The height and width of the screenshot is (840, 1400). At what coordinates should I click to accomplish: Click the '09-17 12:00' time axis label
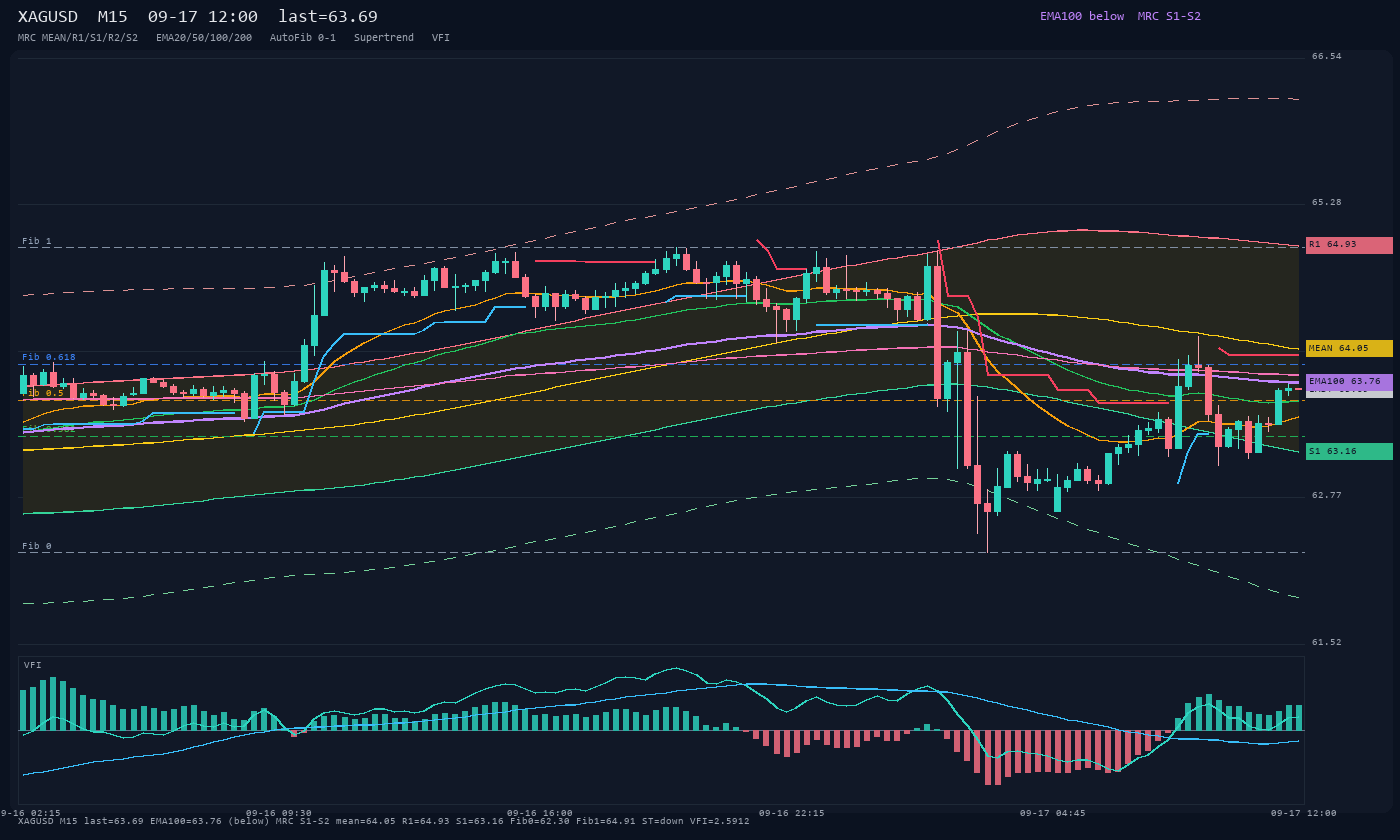pos(1304,813)
